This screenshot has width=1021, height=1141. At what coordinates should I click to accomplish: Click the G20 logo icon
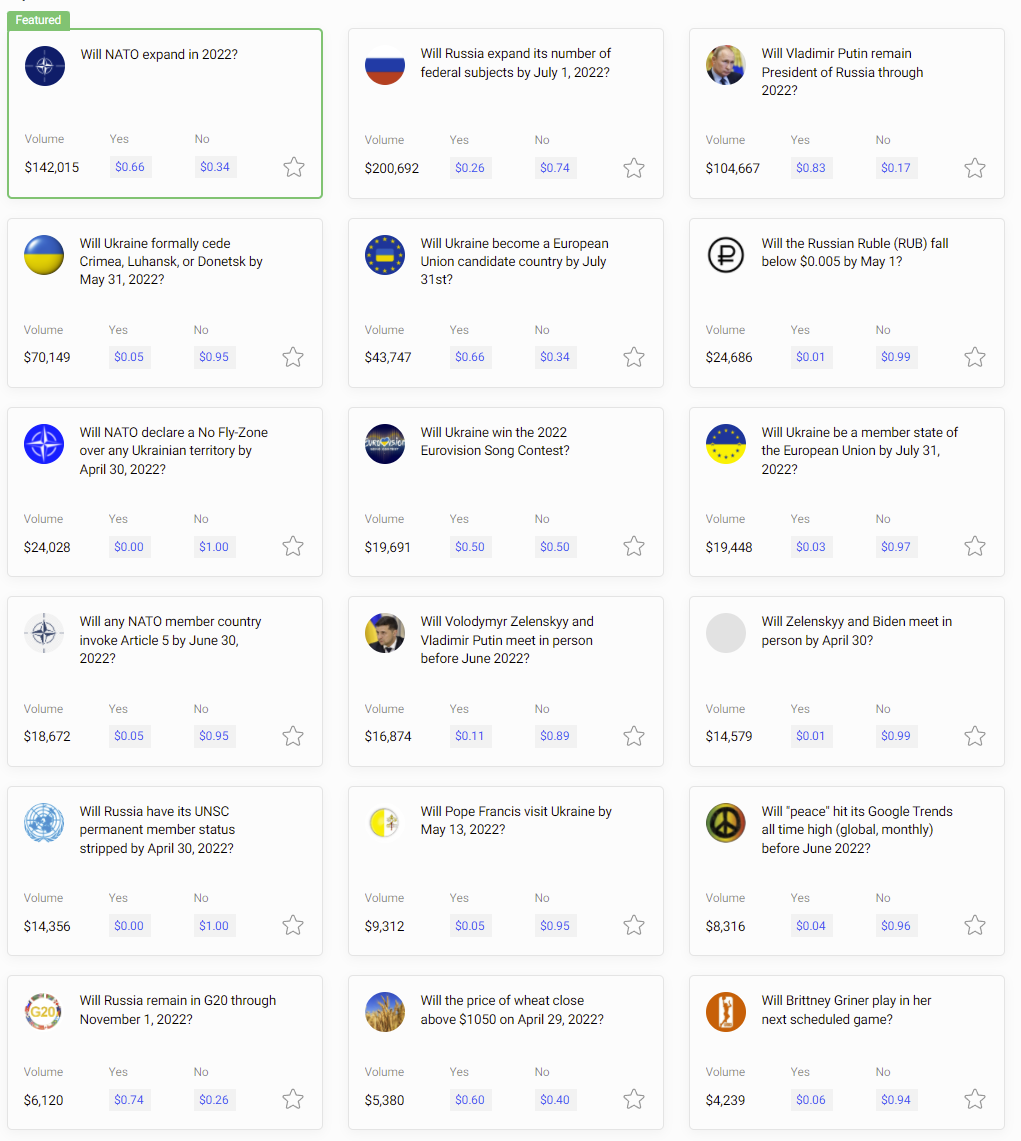click(44, 1012)
